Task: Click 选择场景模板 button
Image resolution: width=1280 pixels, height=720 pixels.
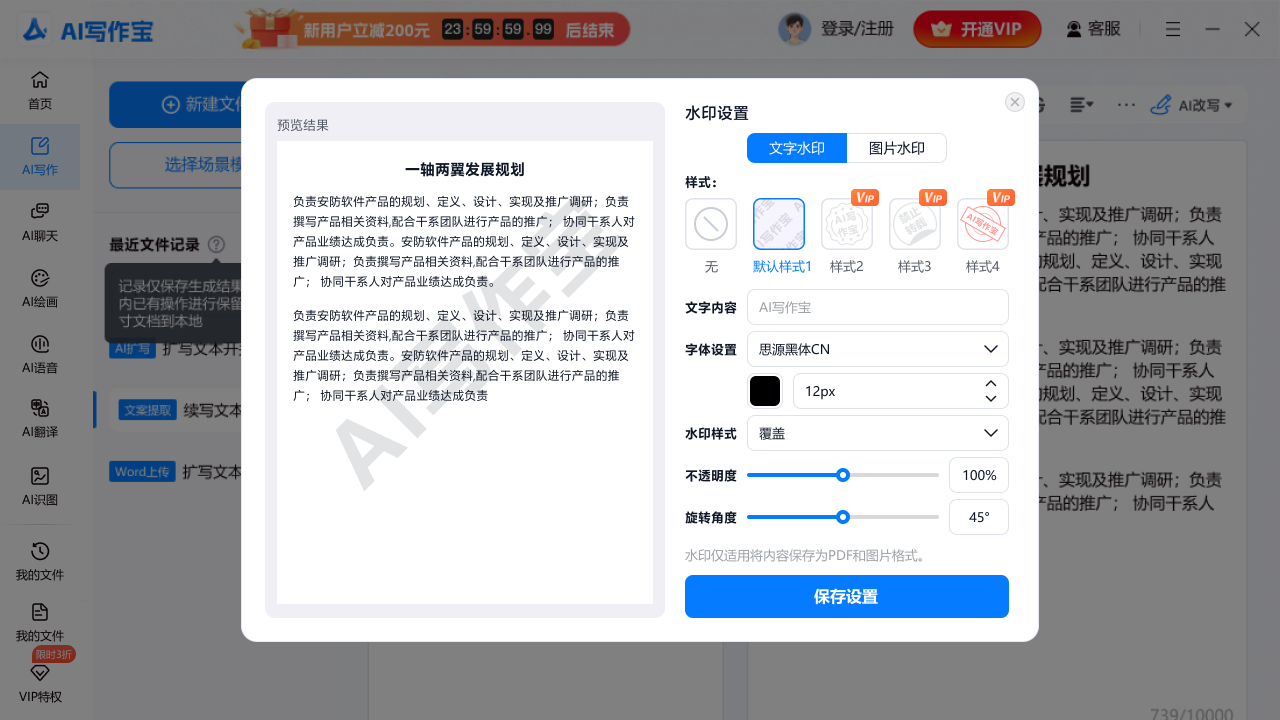Action: pos(176,165)
